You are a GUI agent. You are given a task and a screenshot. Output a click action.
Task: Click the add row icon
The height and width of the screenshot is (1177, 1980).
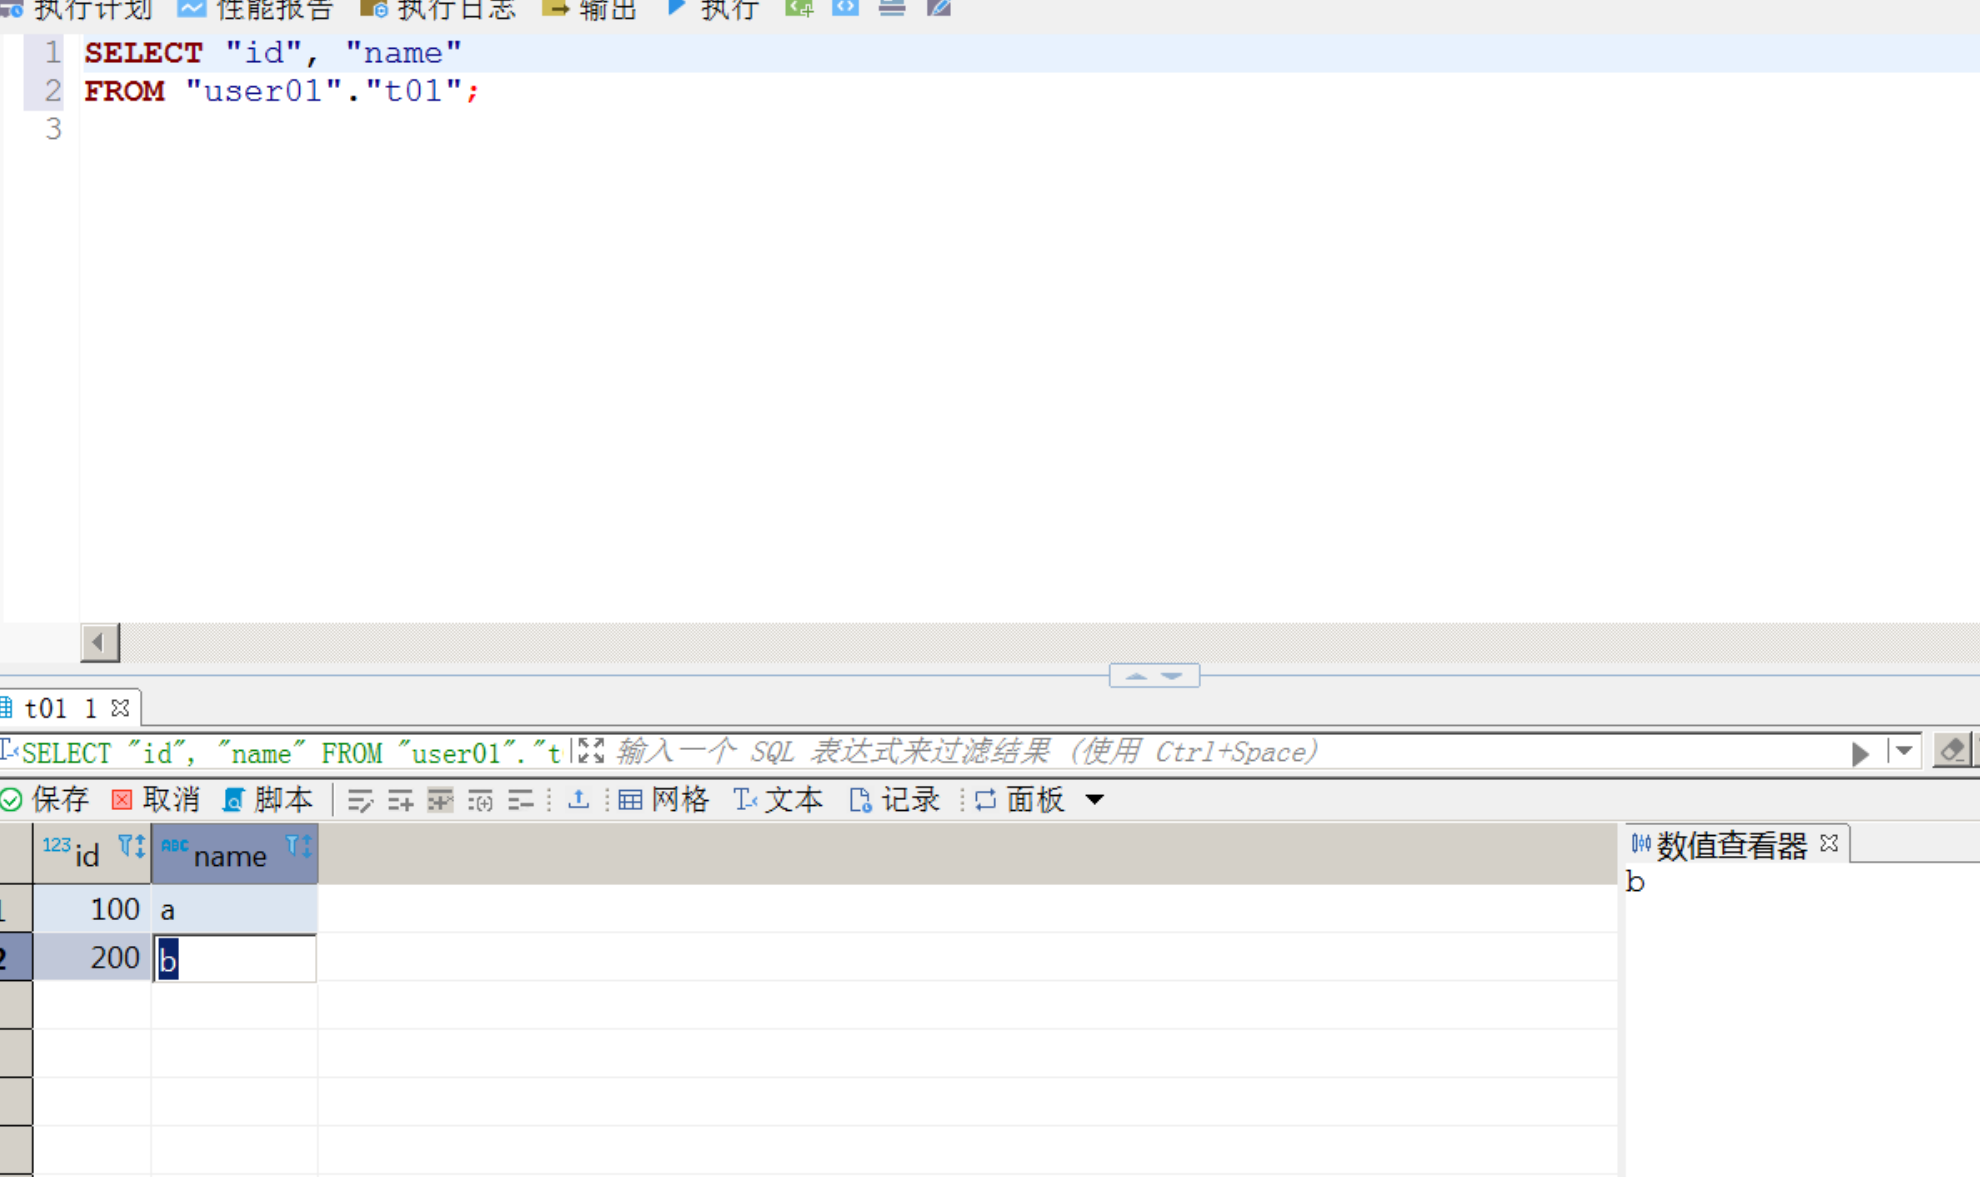pos(400,800)
